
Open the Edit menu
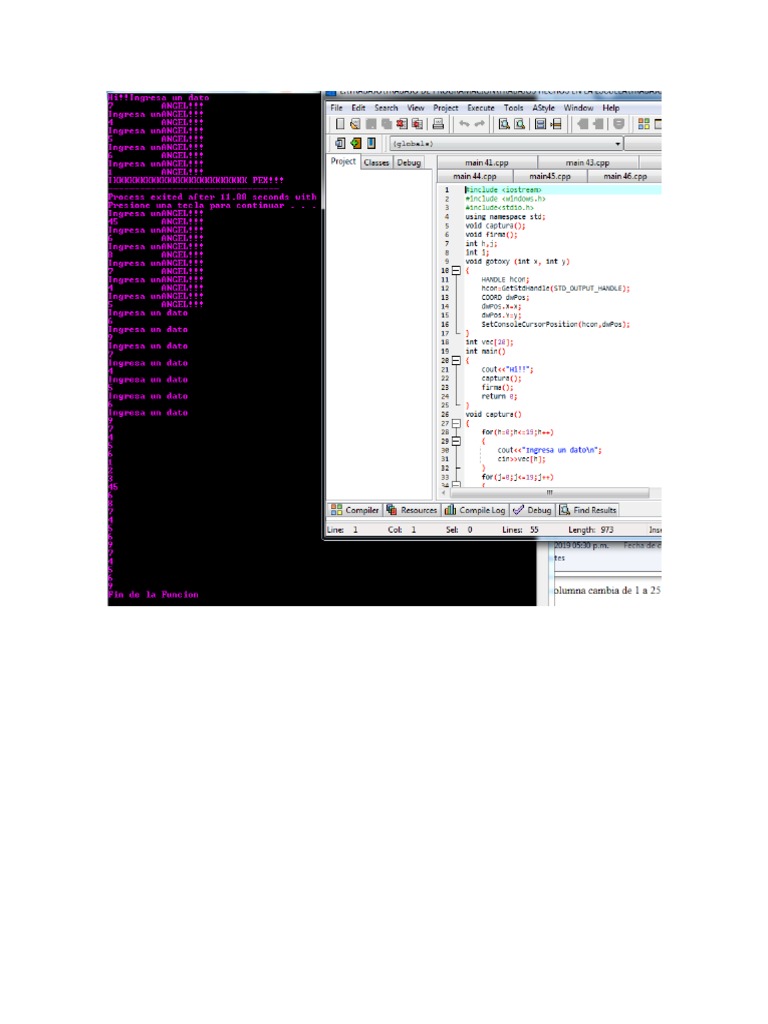tap(359, 108)
